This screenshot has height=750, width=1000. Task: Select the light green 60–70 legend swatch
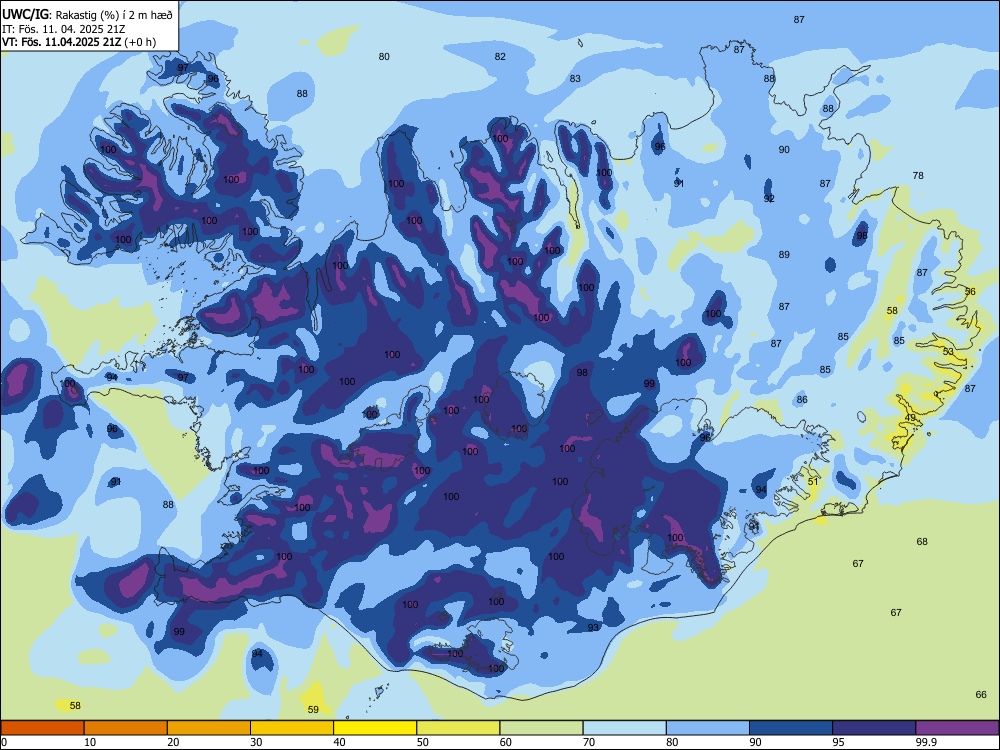click(541, 728)
